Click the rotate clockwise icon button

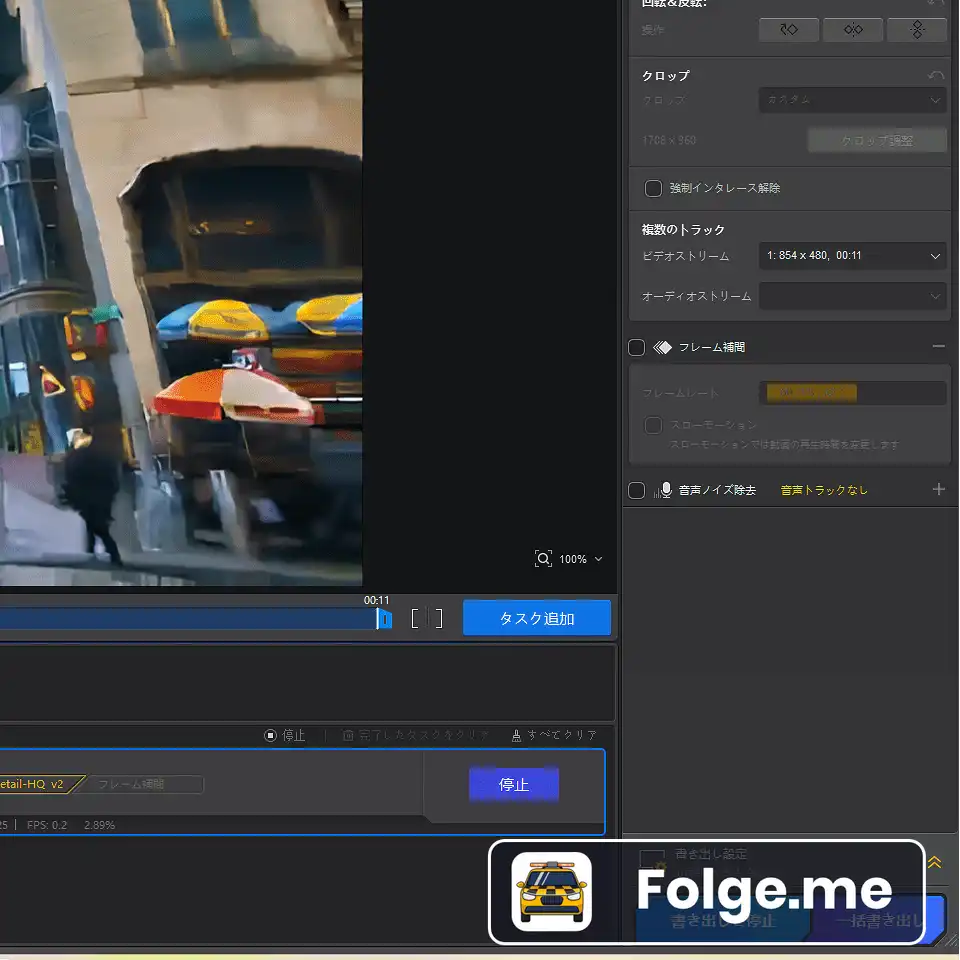point(789,30)
